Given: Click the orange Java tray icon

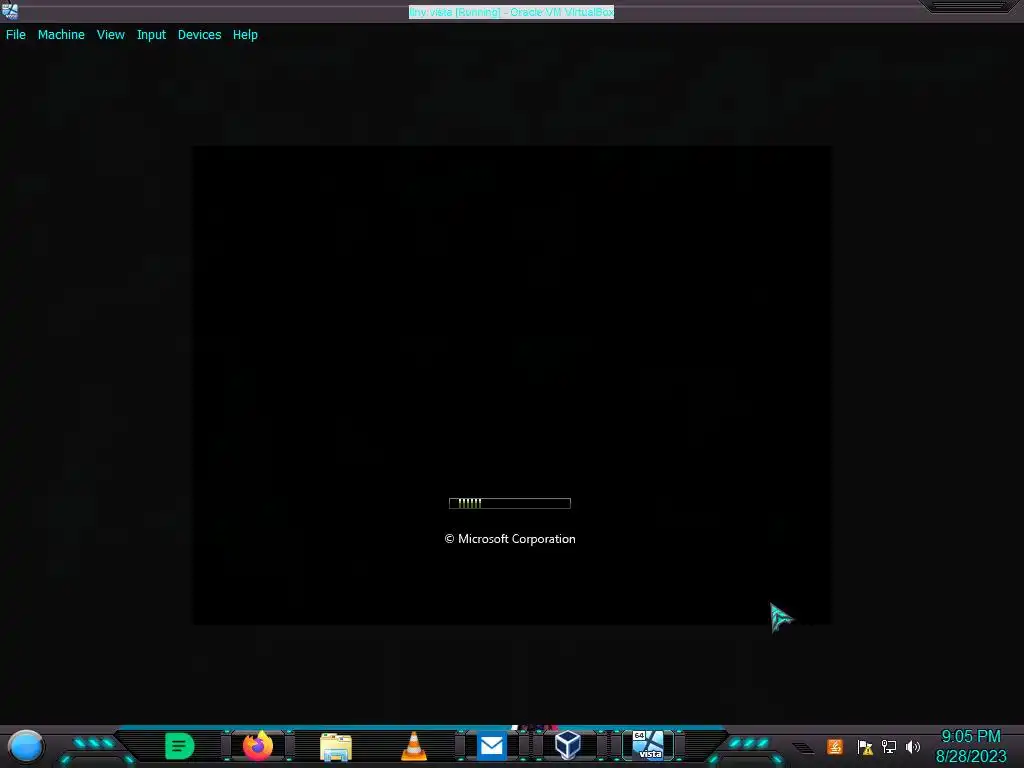Looking at the screenshot, I should [835, 746].
